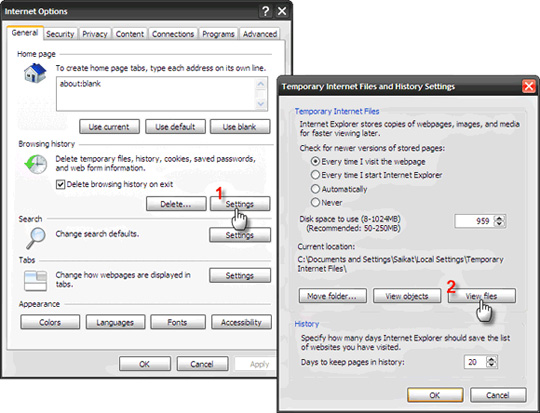Click the Delete... browsing history button
Screen dimensions: 540x413
click(176, 204)
